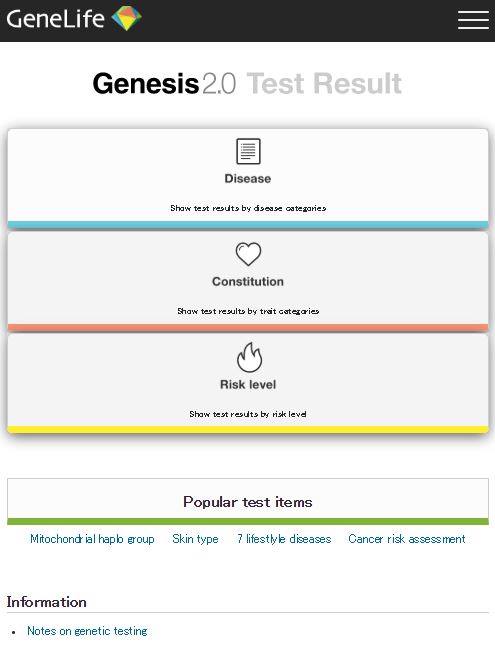
Task: Click the Constitution heart icon
Action: point(248,254)
